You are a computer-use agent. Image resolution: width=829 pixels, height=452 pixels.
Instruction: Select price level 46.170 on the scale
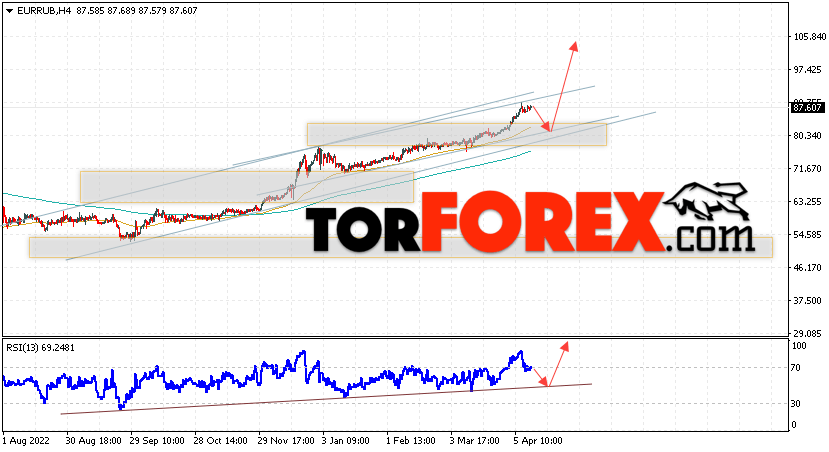[x=810, y=268]
